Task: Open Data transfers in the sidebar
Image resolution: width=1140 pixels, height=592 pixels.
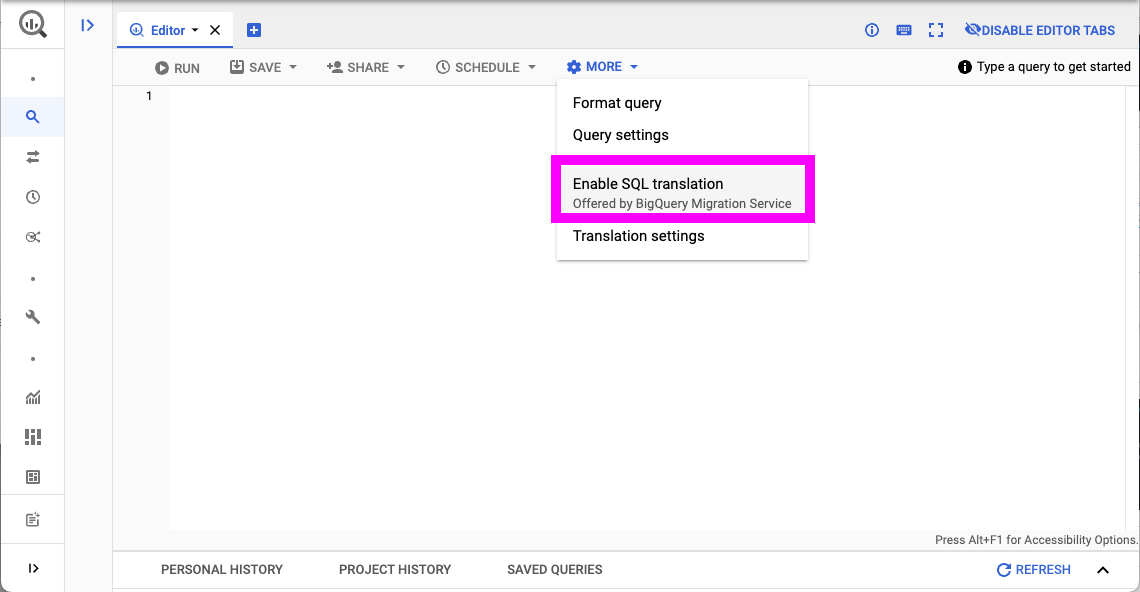Action: point(32,157)
